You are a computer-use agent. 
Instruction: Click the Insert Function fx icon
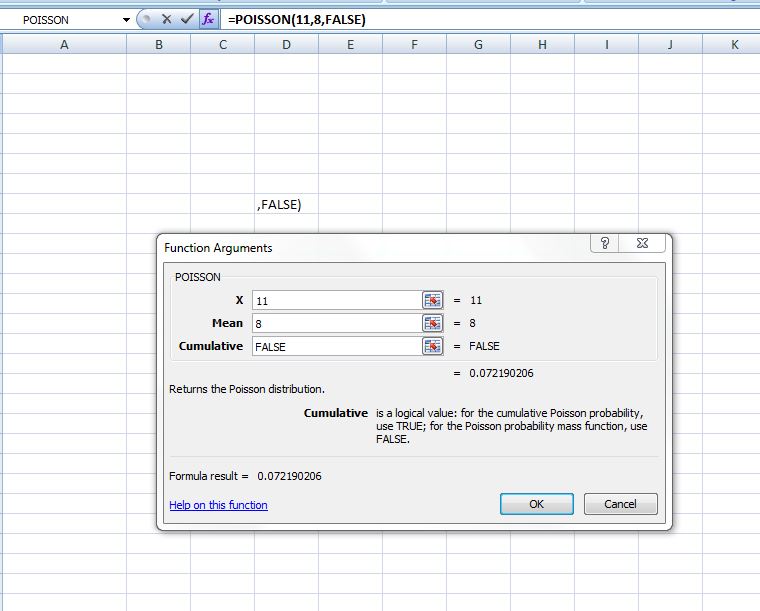point(208,19)
